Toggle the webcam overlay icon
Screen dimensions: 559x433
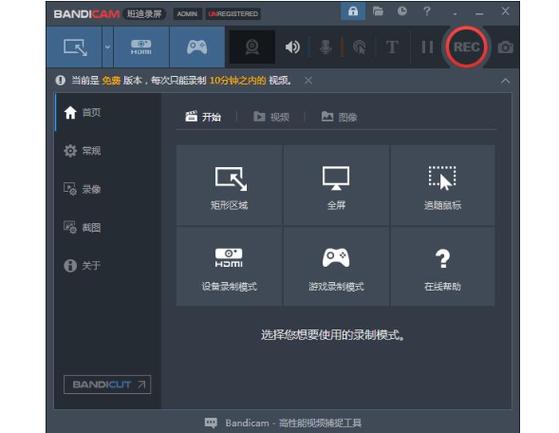point(252,47)
